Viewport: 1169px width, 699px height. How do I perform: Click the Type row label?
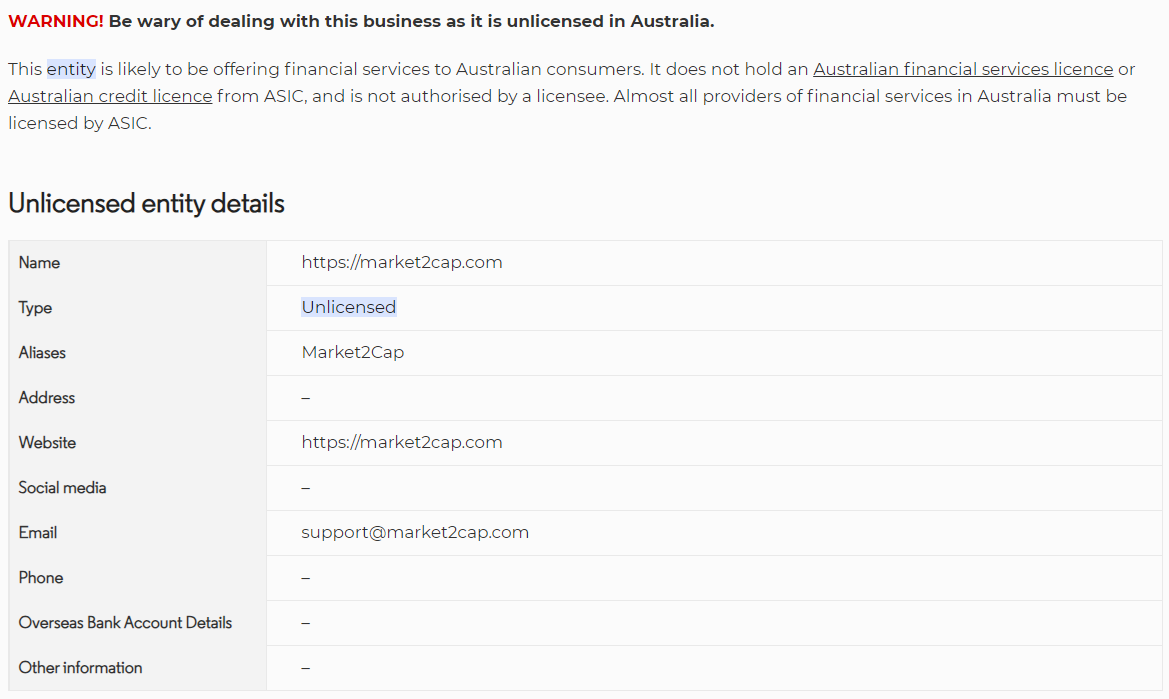[x=35, y=308]
